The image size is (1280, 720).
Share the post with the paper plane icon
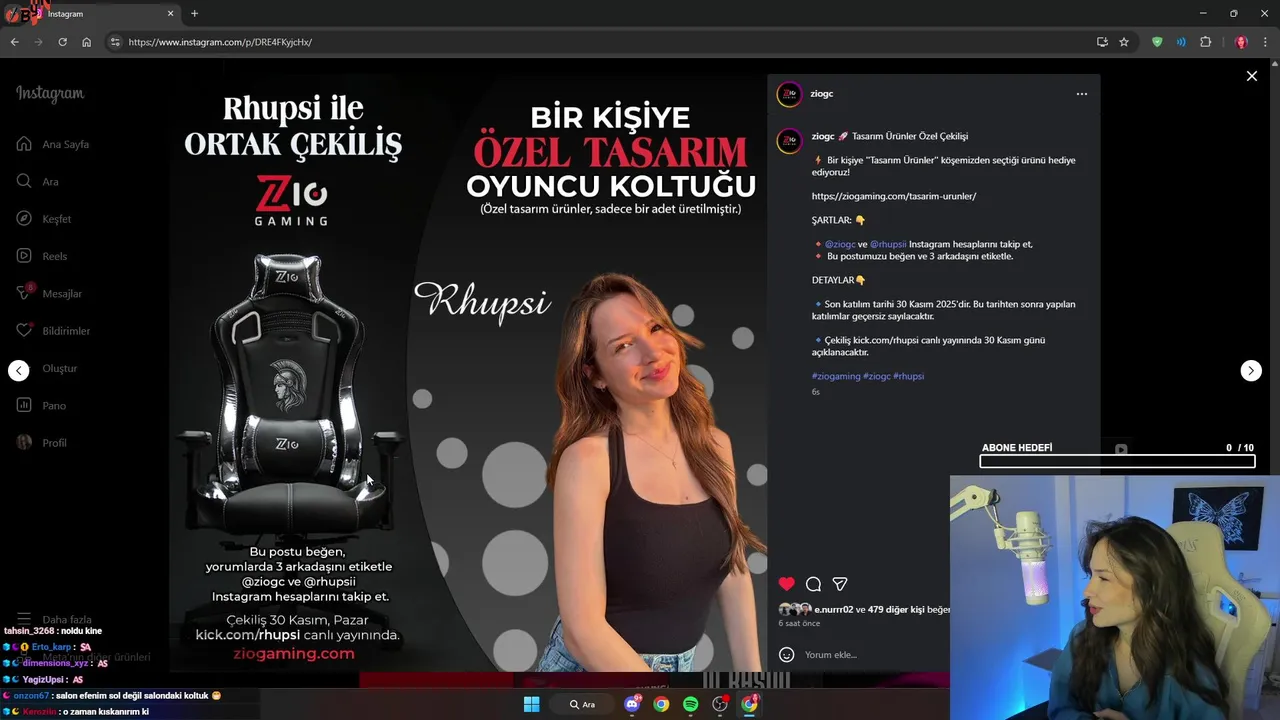(840, 584)
